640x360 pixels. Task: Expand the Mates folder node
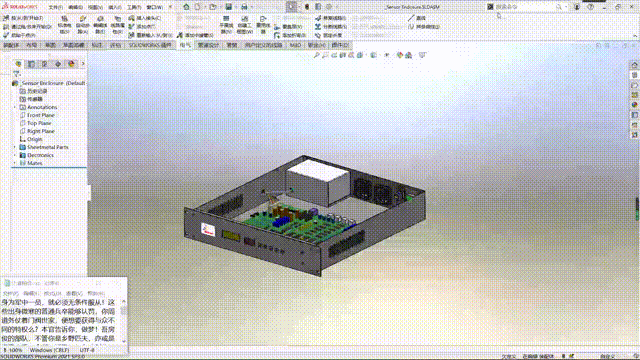[15, 163]
